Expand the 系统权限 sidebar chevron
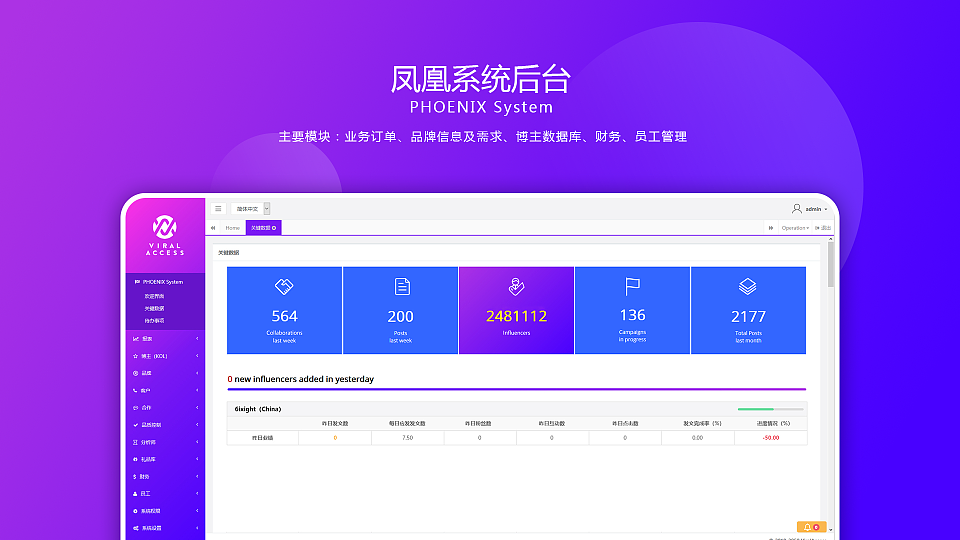 (x=197, y=511)
